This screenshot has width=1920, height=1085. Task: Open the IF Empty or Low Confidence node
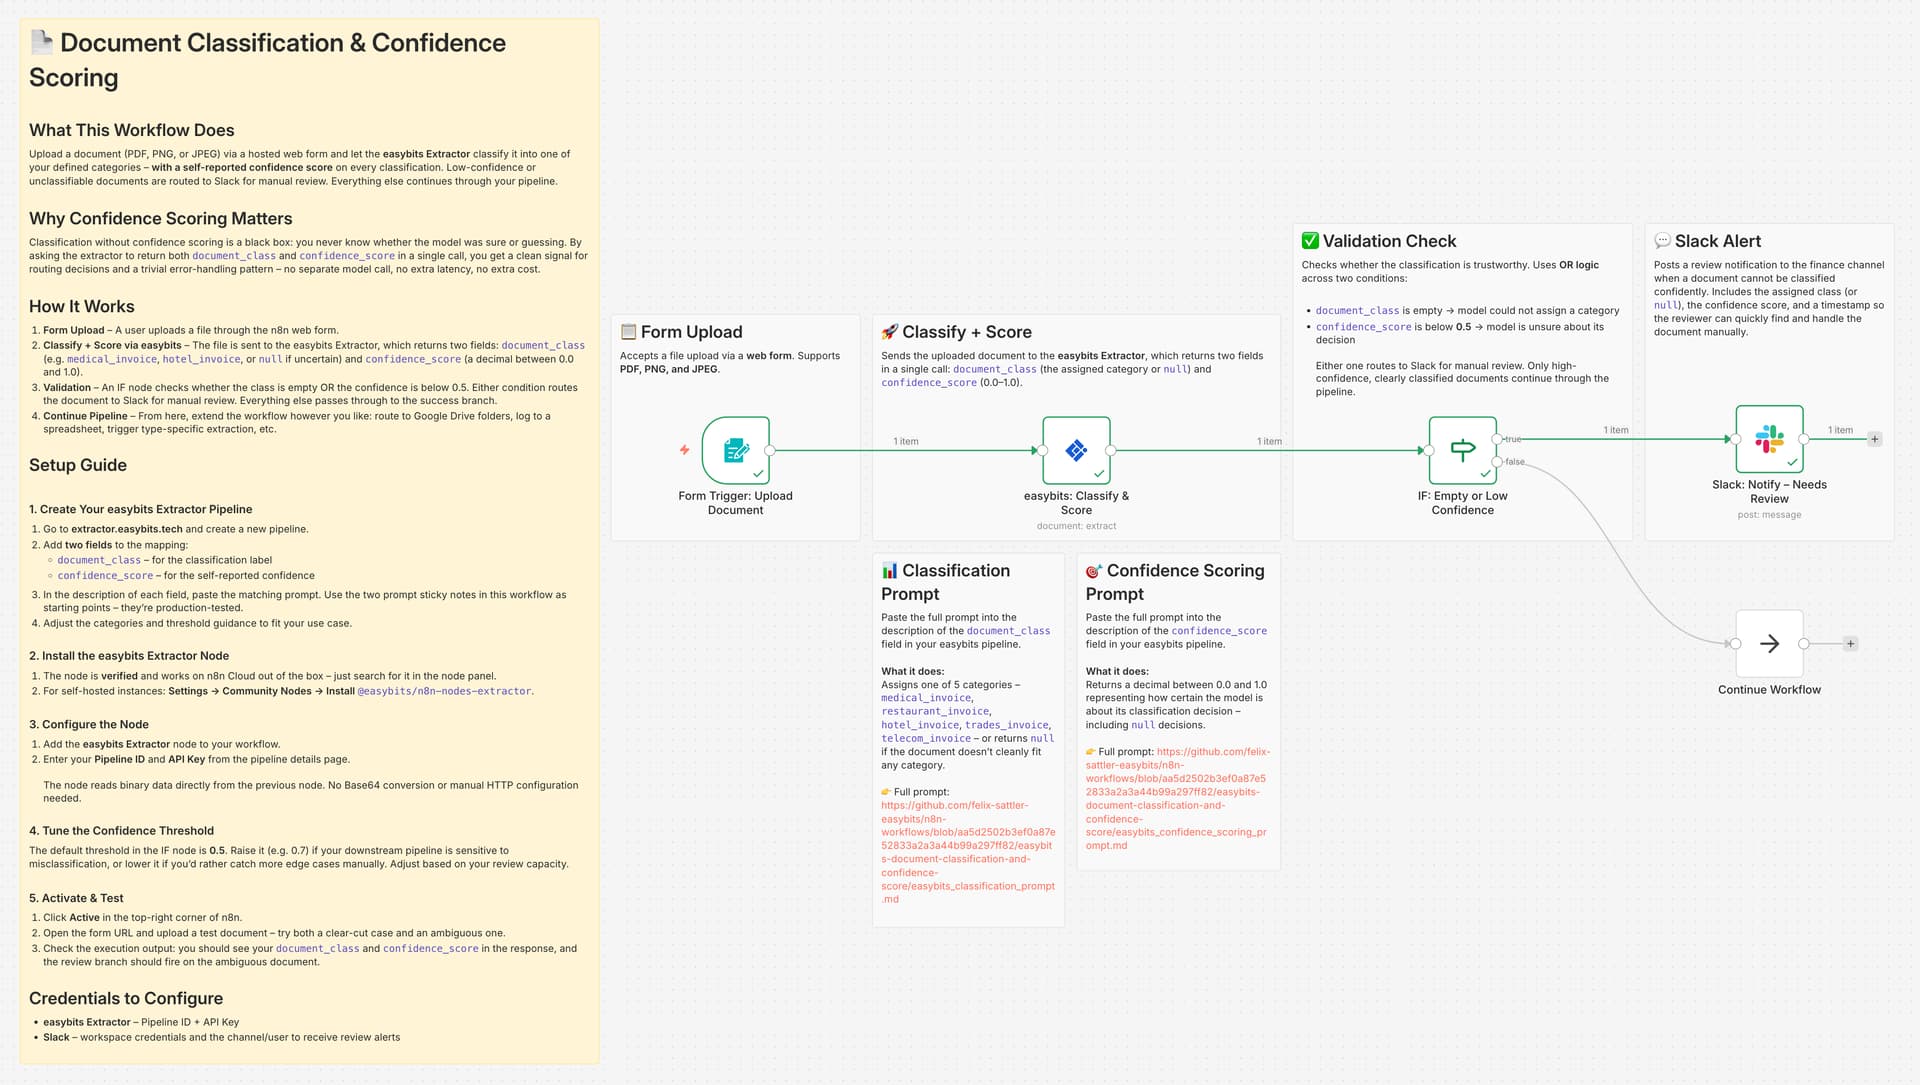1462,450
